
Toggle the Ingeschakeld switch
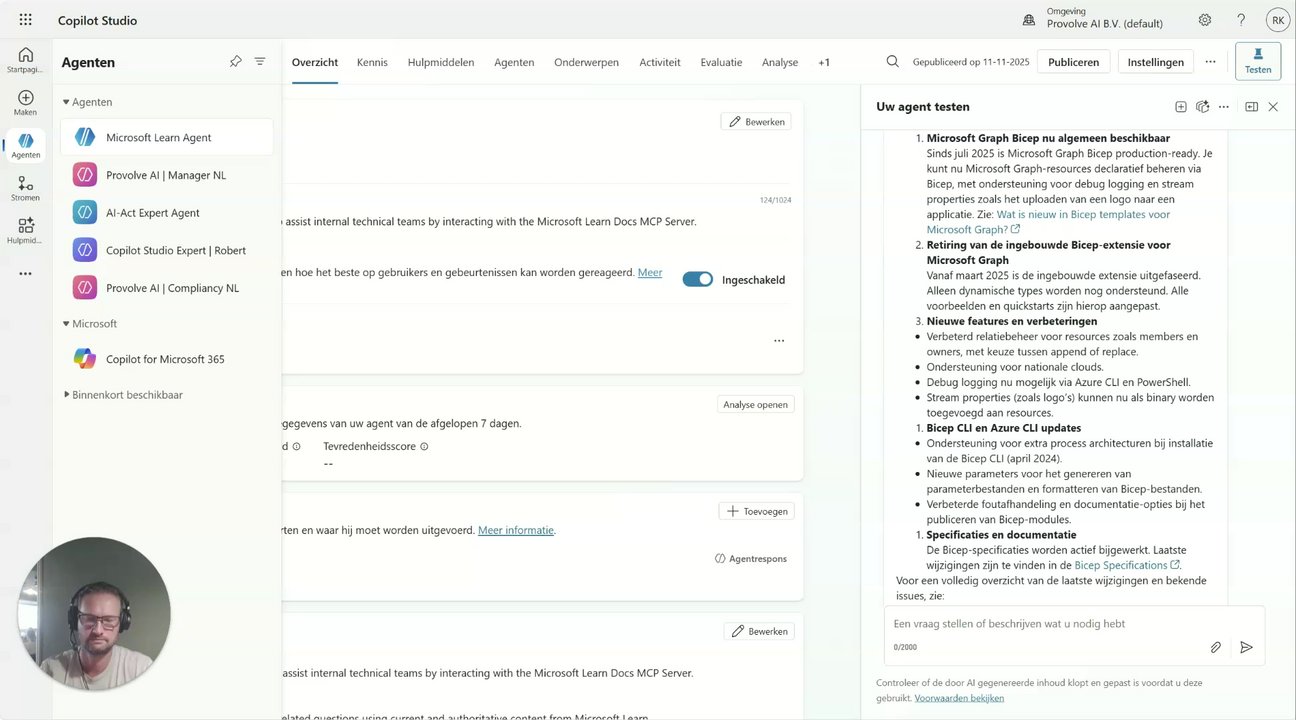tap(698, 280)
